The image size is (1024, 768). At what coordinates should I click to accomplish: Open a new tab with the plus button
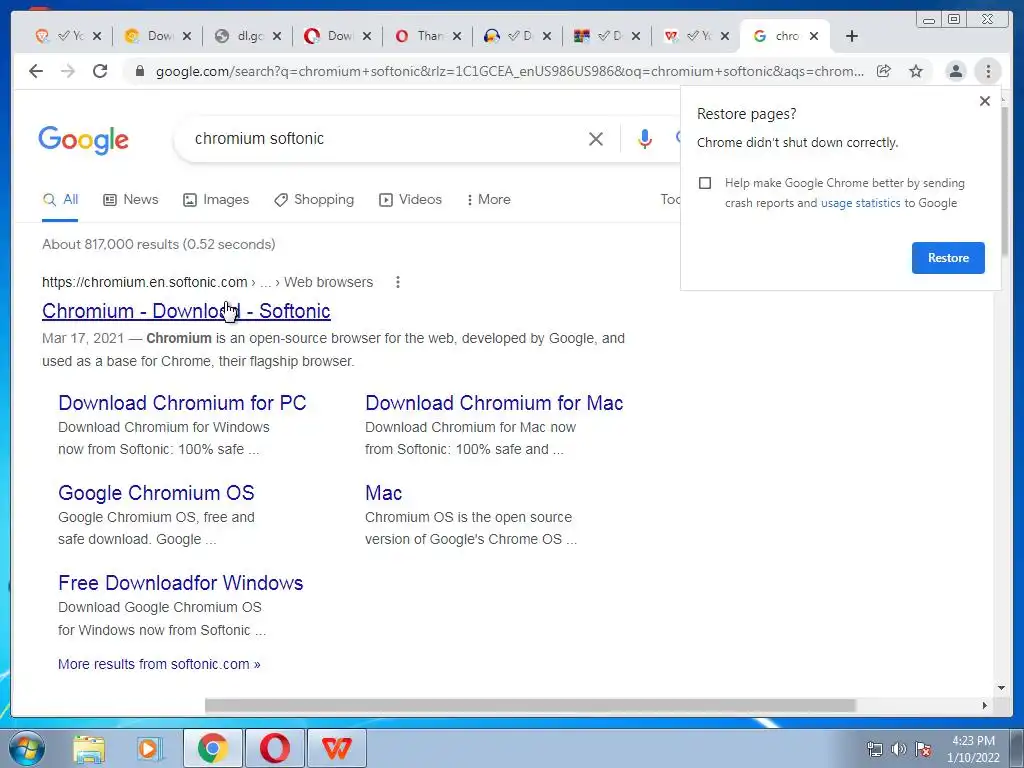point(852,36)
